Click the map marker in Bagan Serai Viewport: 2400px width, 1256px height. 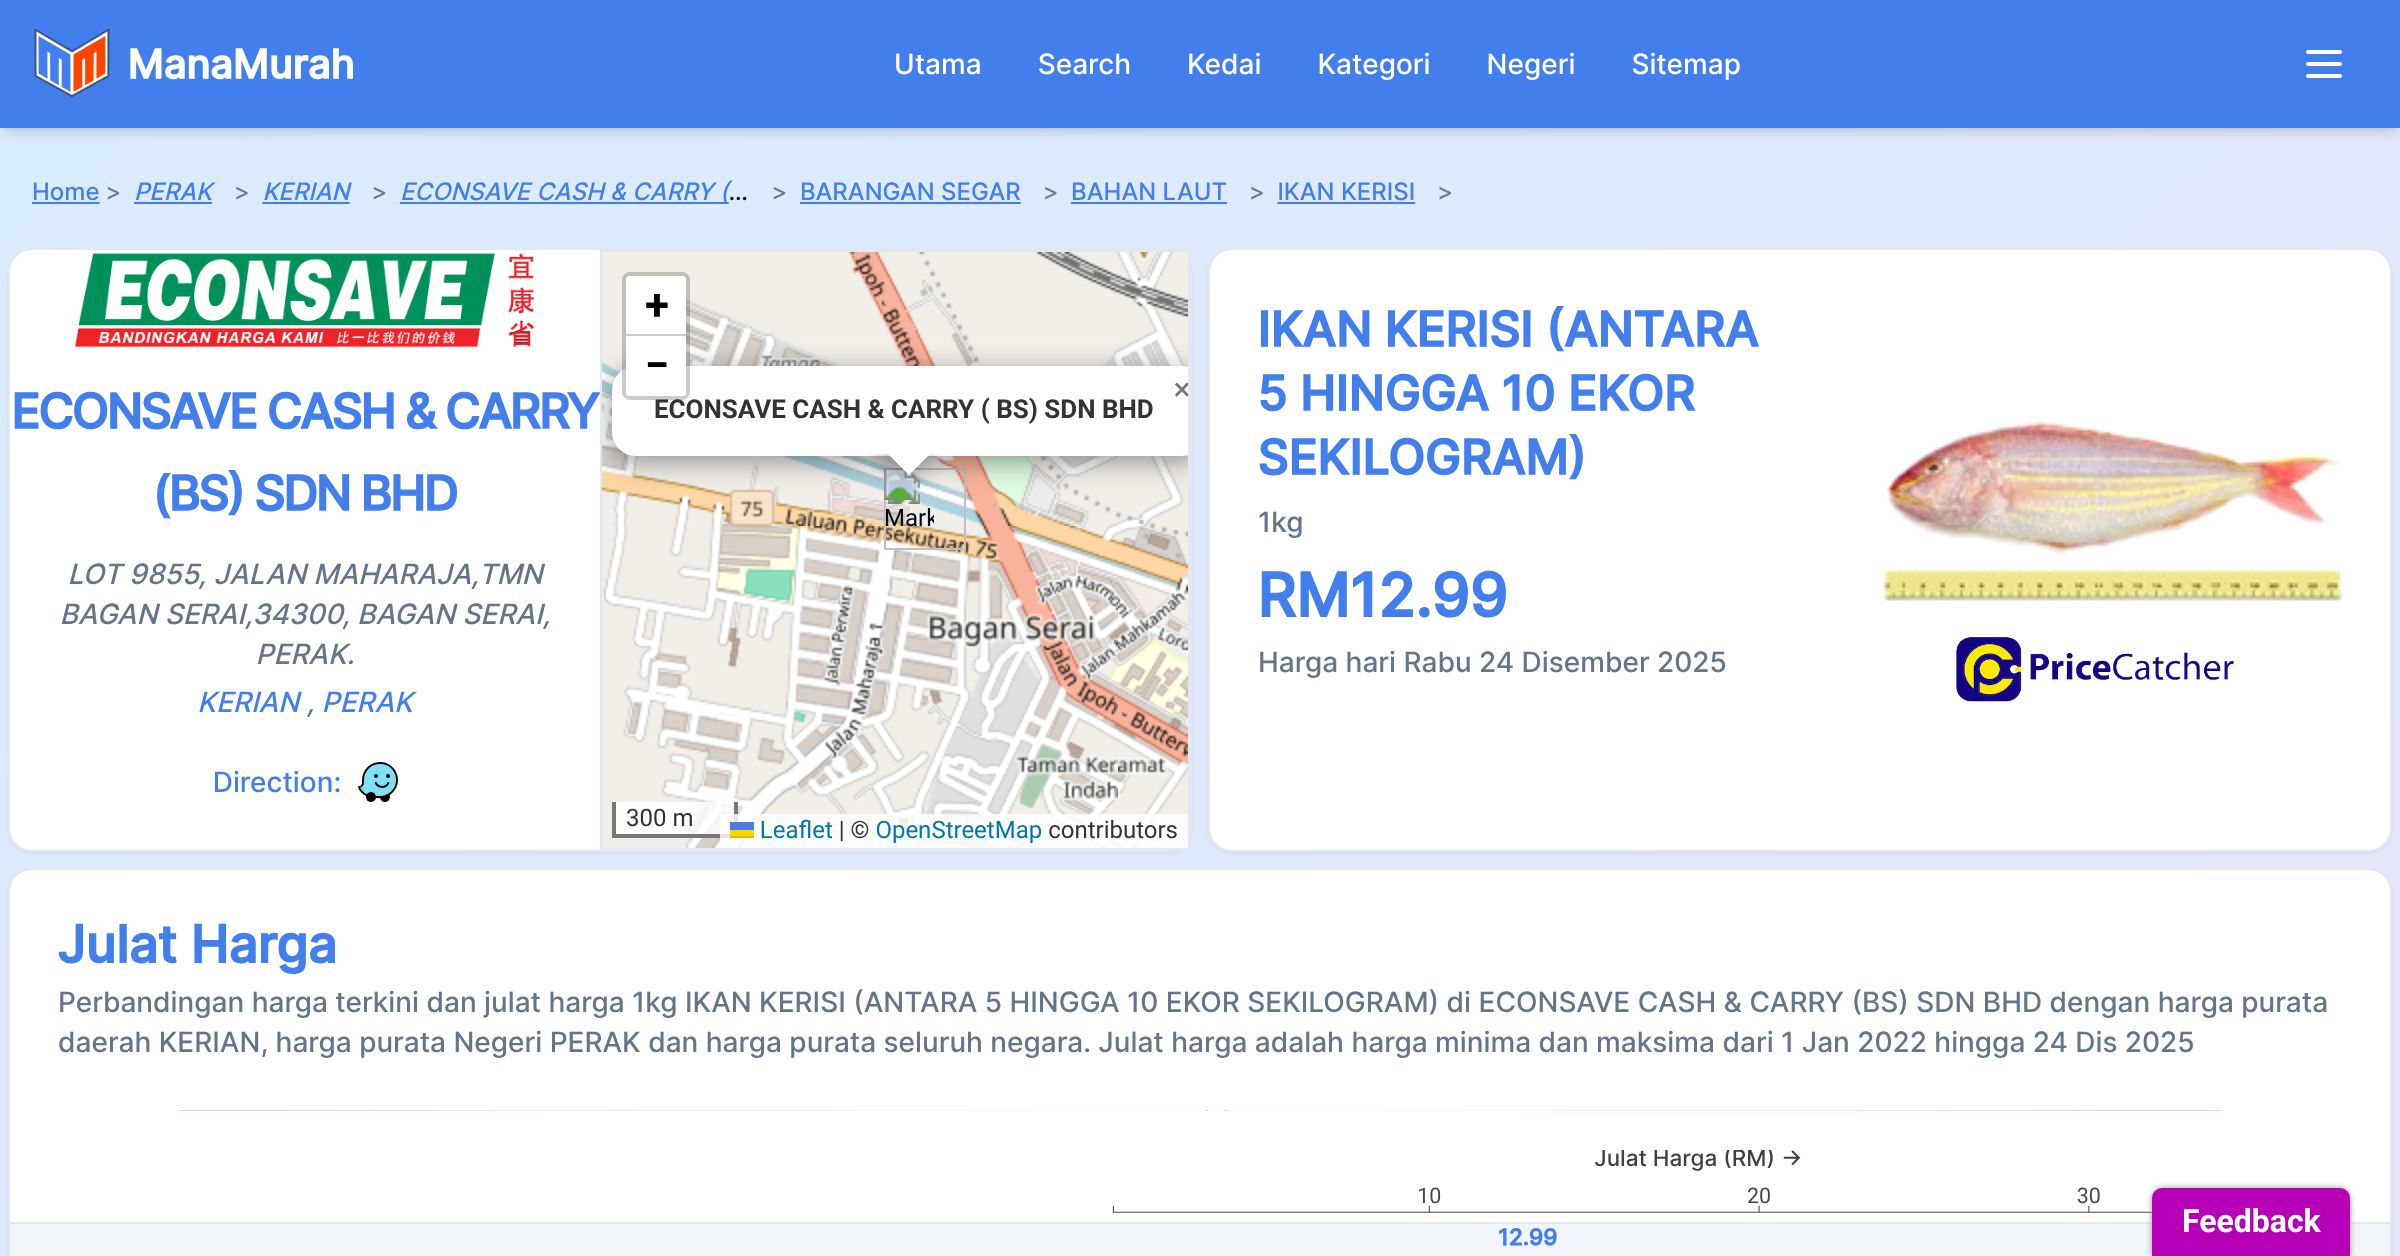click(x=903, y=490)
